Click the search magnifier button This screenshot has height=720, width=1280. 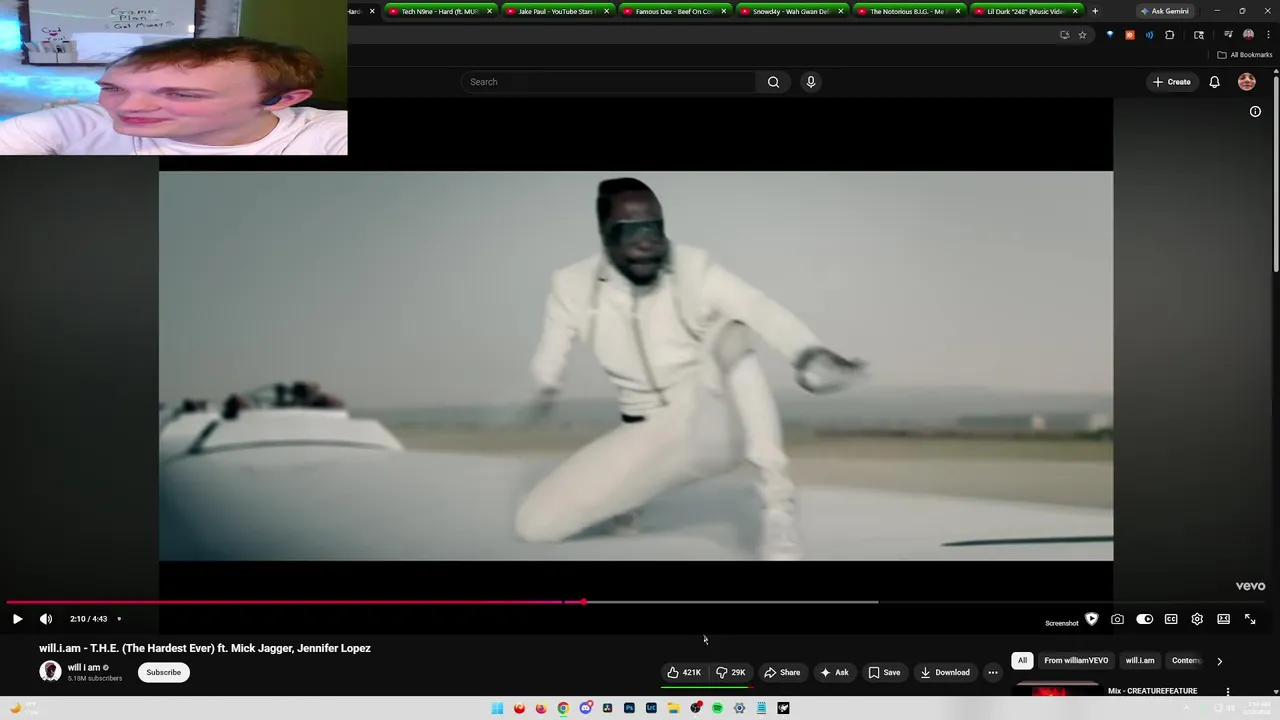(773, 82)
